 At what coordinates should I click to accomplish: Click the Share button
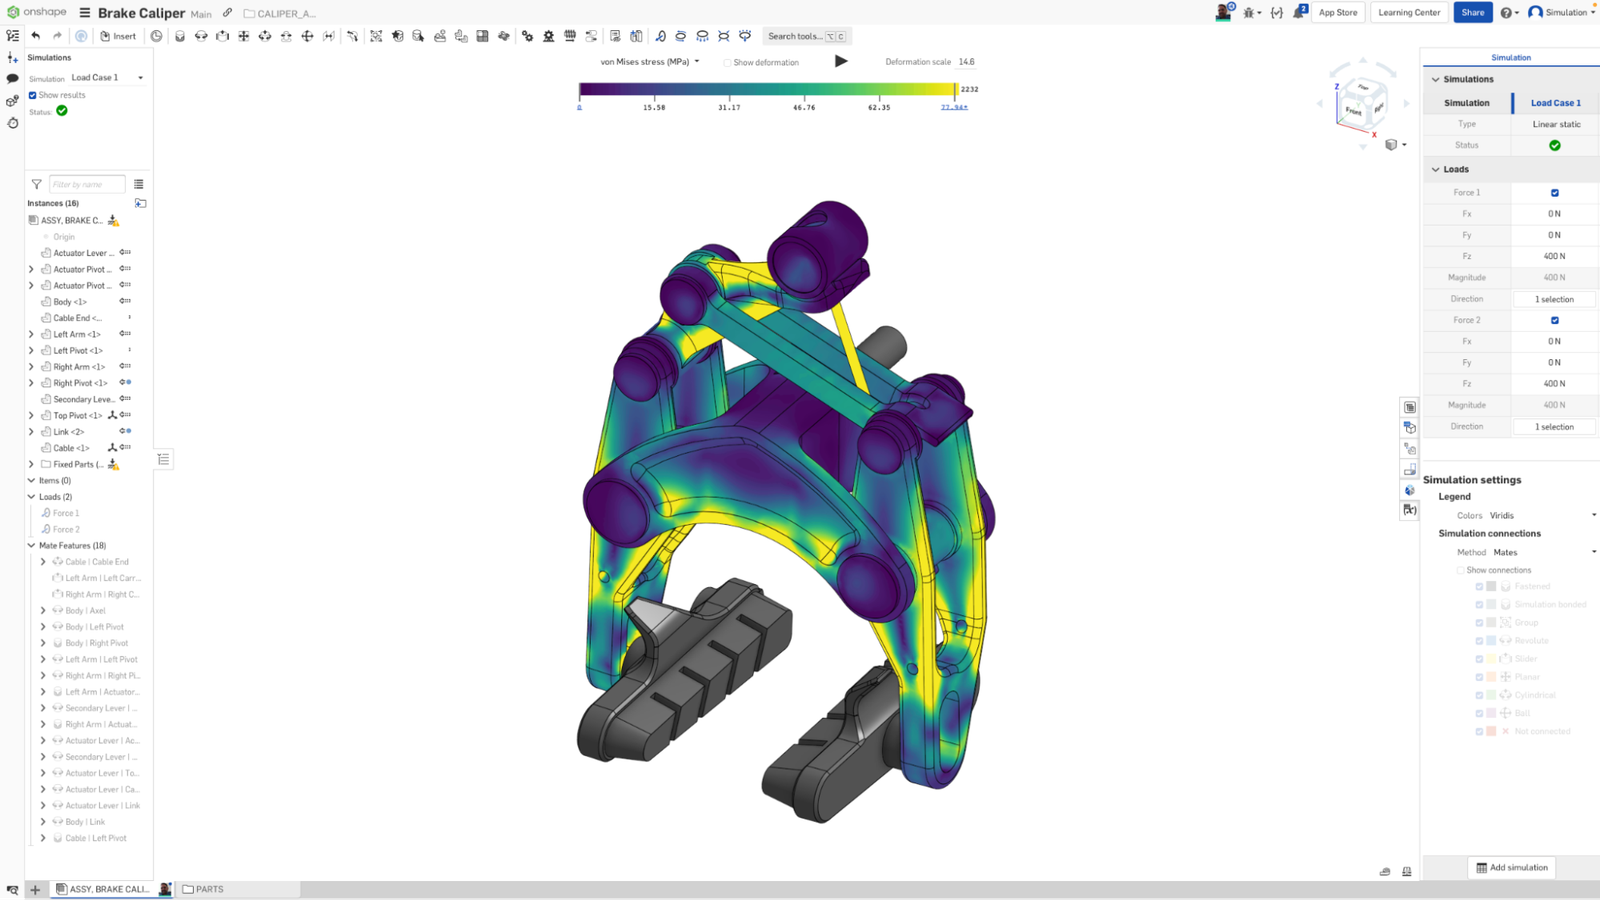[1472, 12]
